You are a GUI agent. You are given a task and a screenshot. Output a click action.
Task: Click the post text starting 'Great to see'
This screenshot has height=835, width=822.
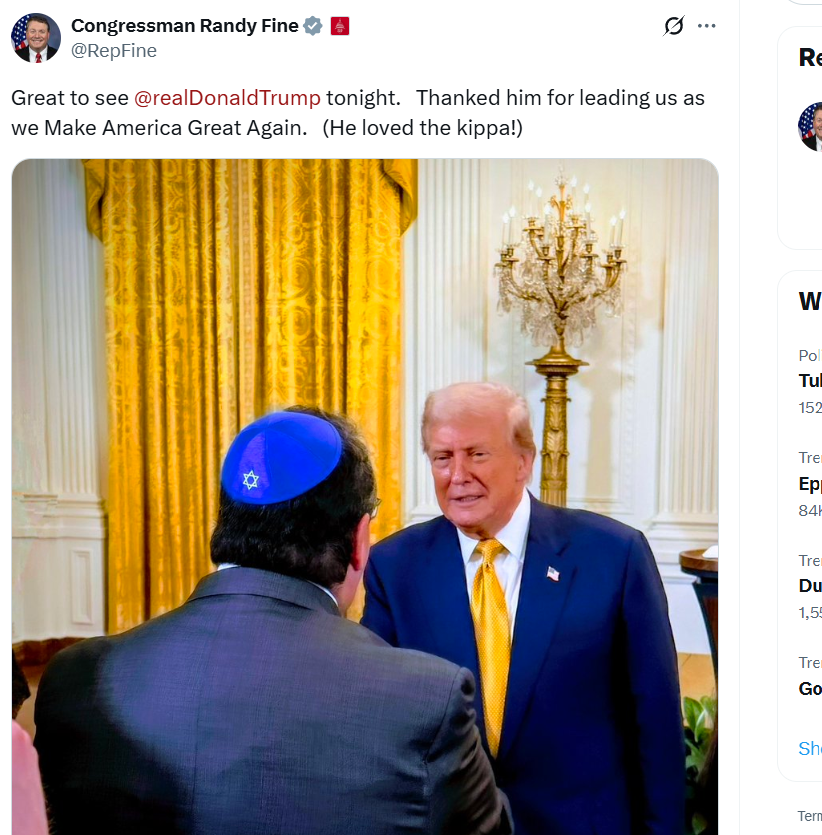point(358,113)
